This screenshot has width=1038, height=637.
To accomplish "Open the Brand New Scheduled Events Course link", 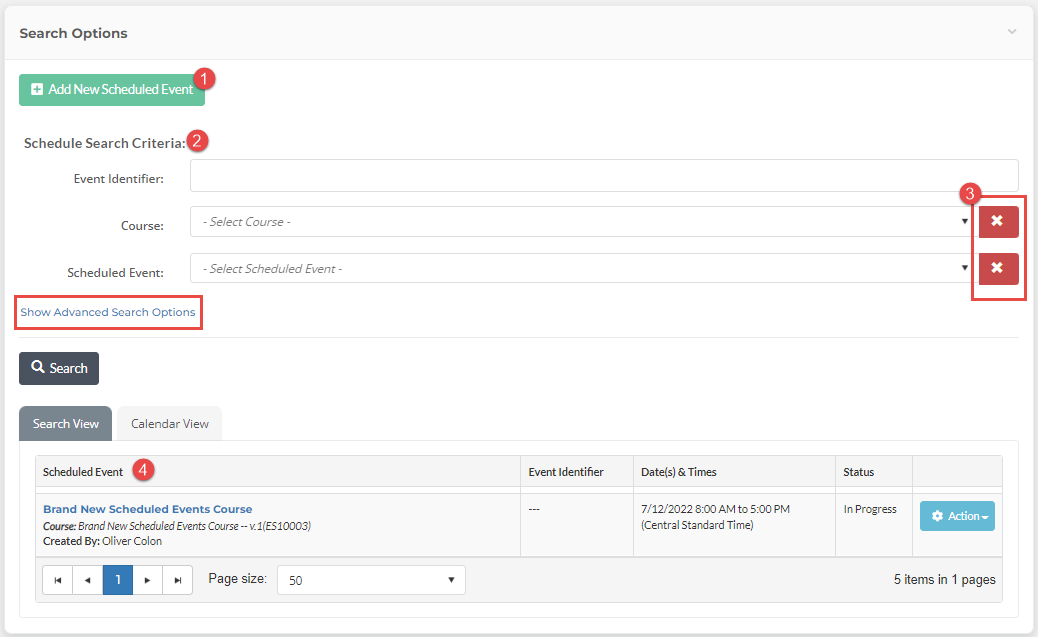I will (x=147, y=508).
